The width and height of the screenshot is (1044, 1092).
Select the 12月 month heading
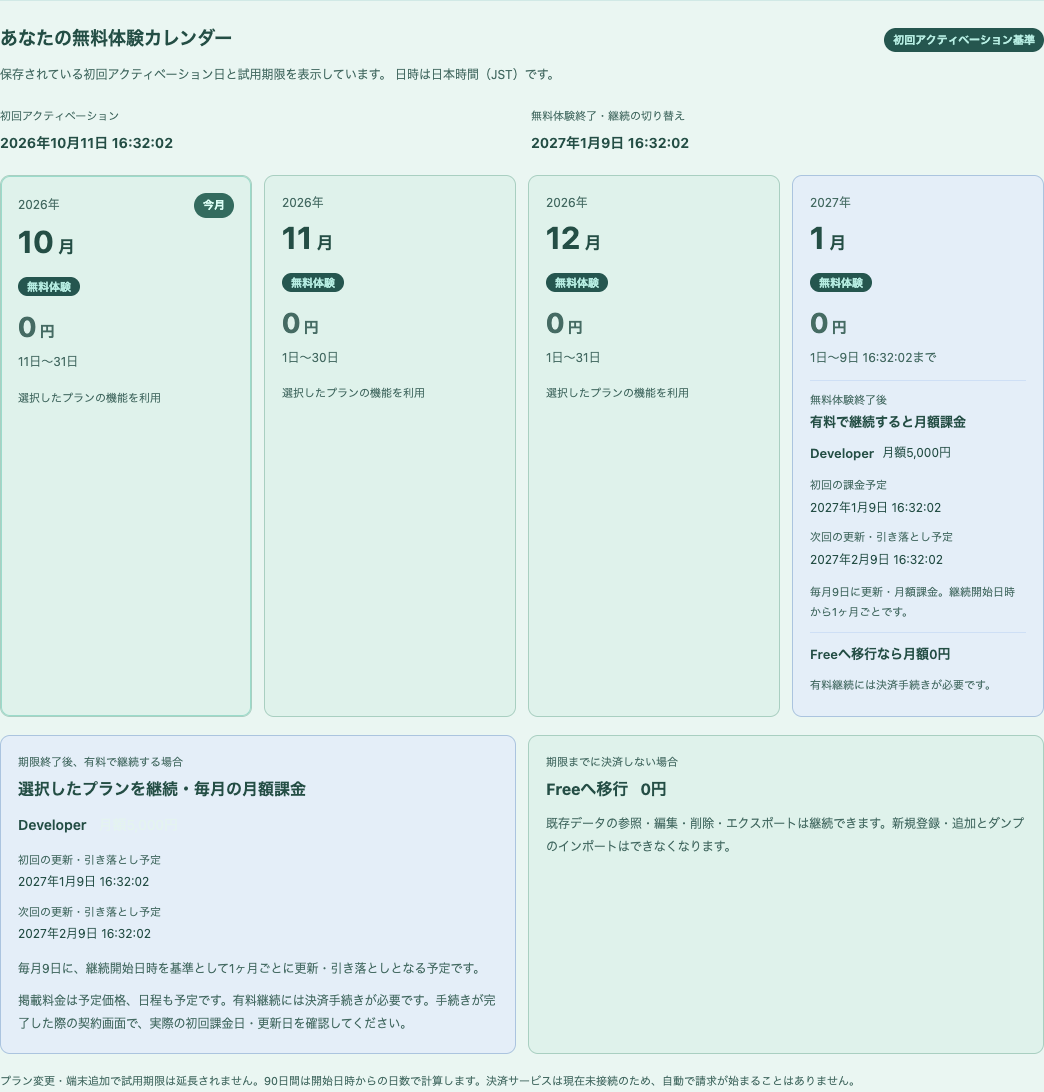[573, 239]
